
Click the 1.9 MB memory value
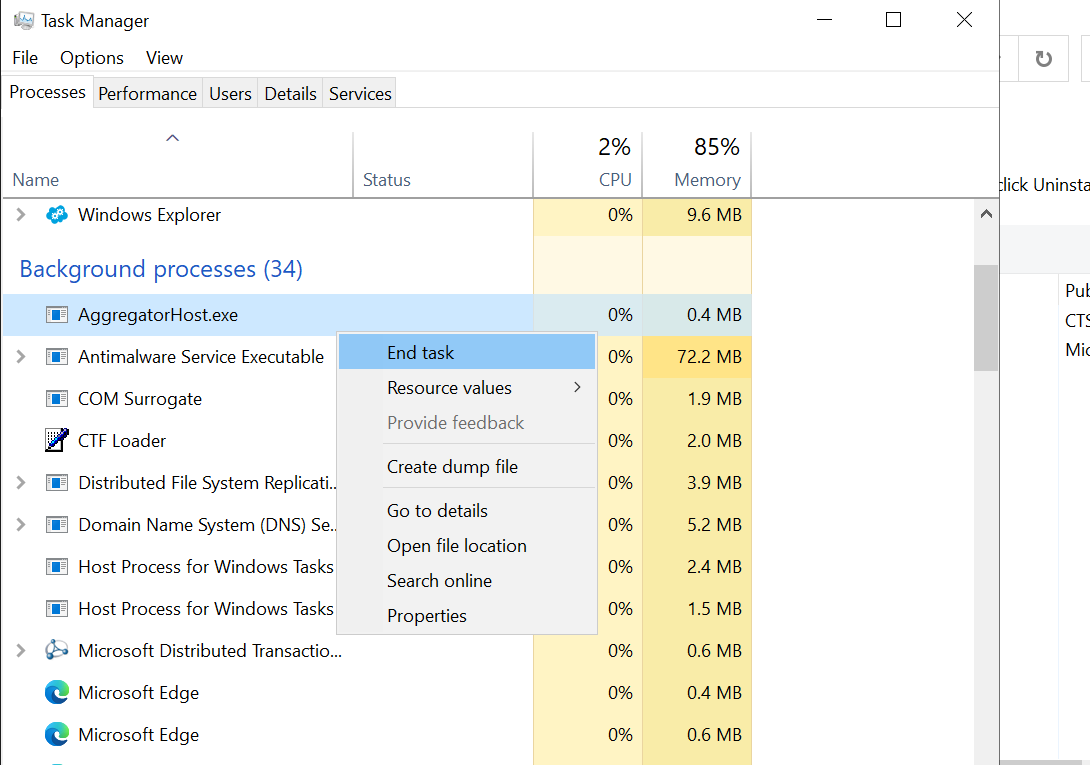[x=714, y=398]
